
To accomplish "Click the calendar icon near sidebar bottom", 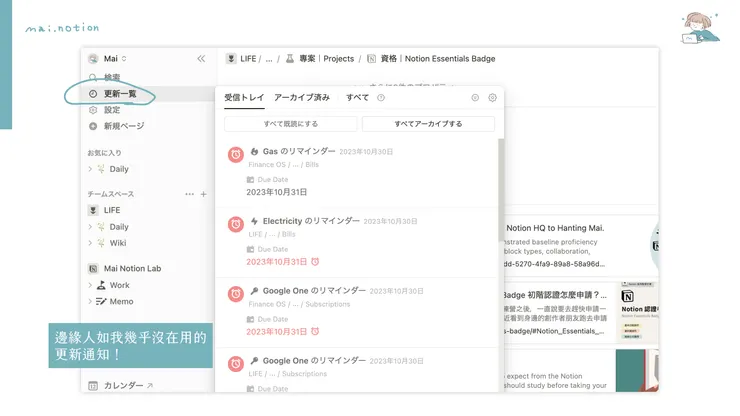I will point(93,385).
